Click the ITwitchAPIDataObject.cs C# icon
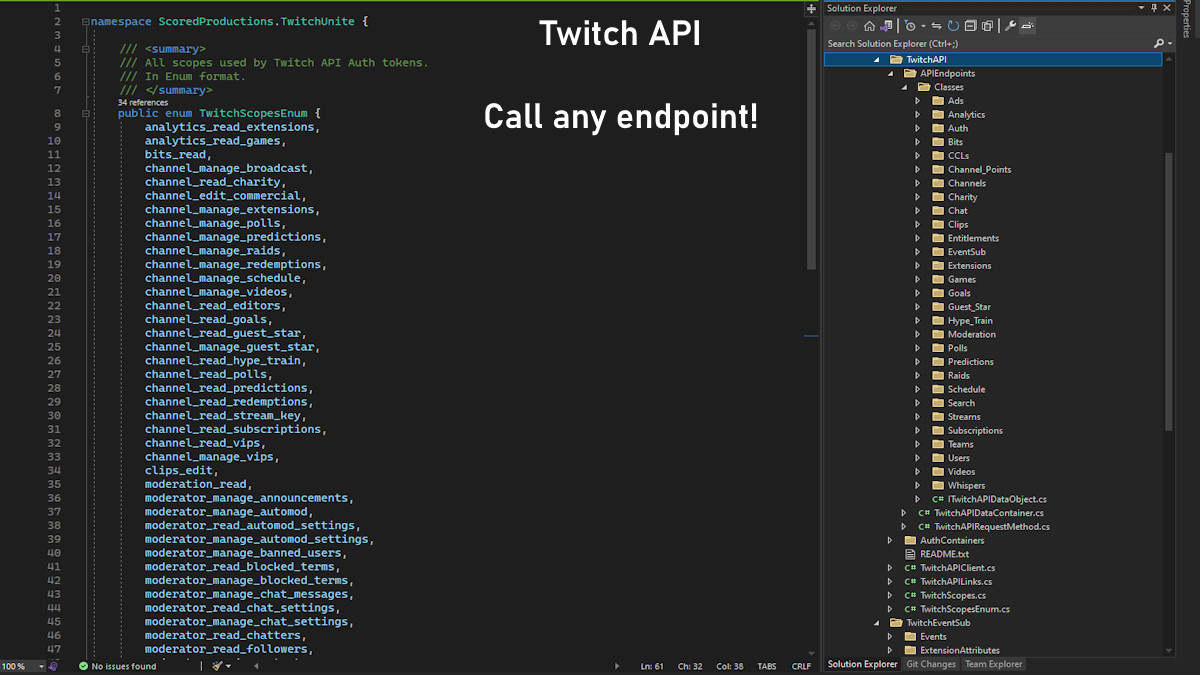This screenshot has width=1200, height=675. [938, 499]
